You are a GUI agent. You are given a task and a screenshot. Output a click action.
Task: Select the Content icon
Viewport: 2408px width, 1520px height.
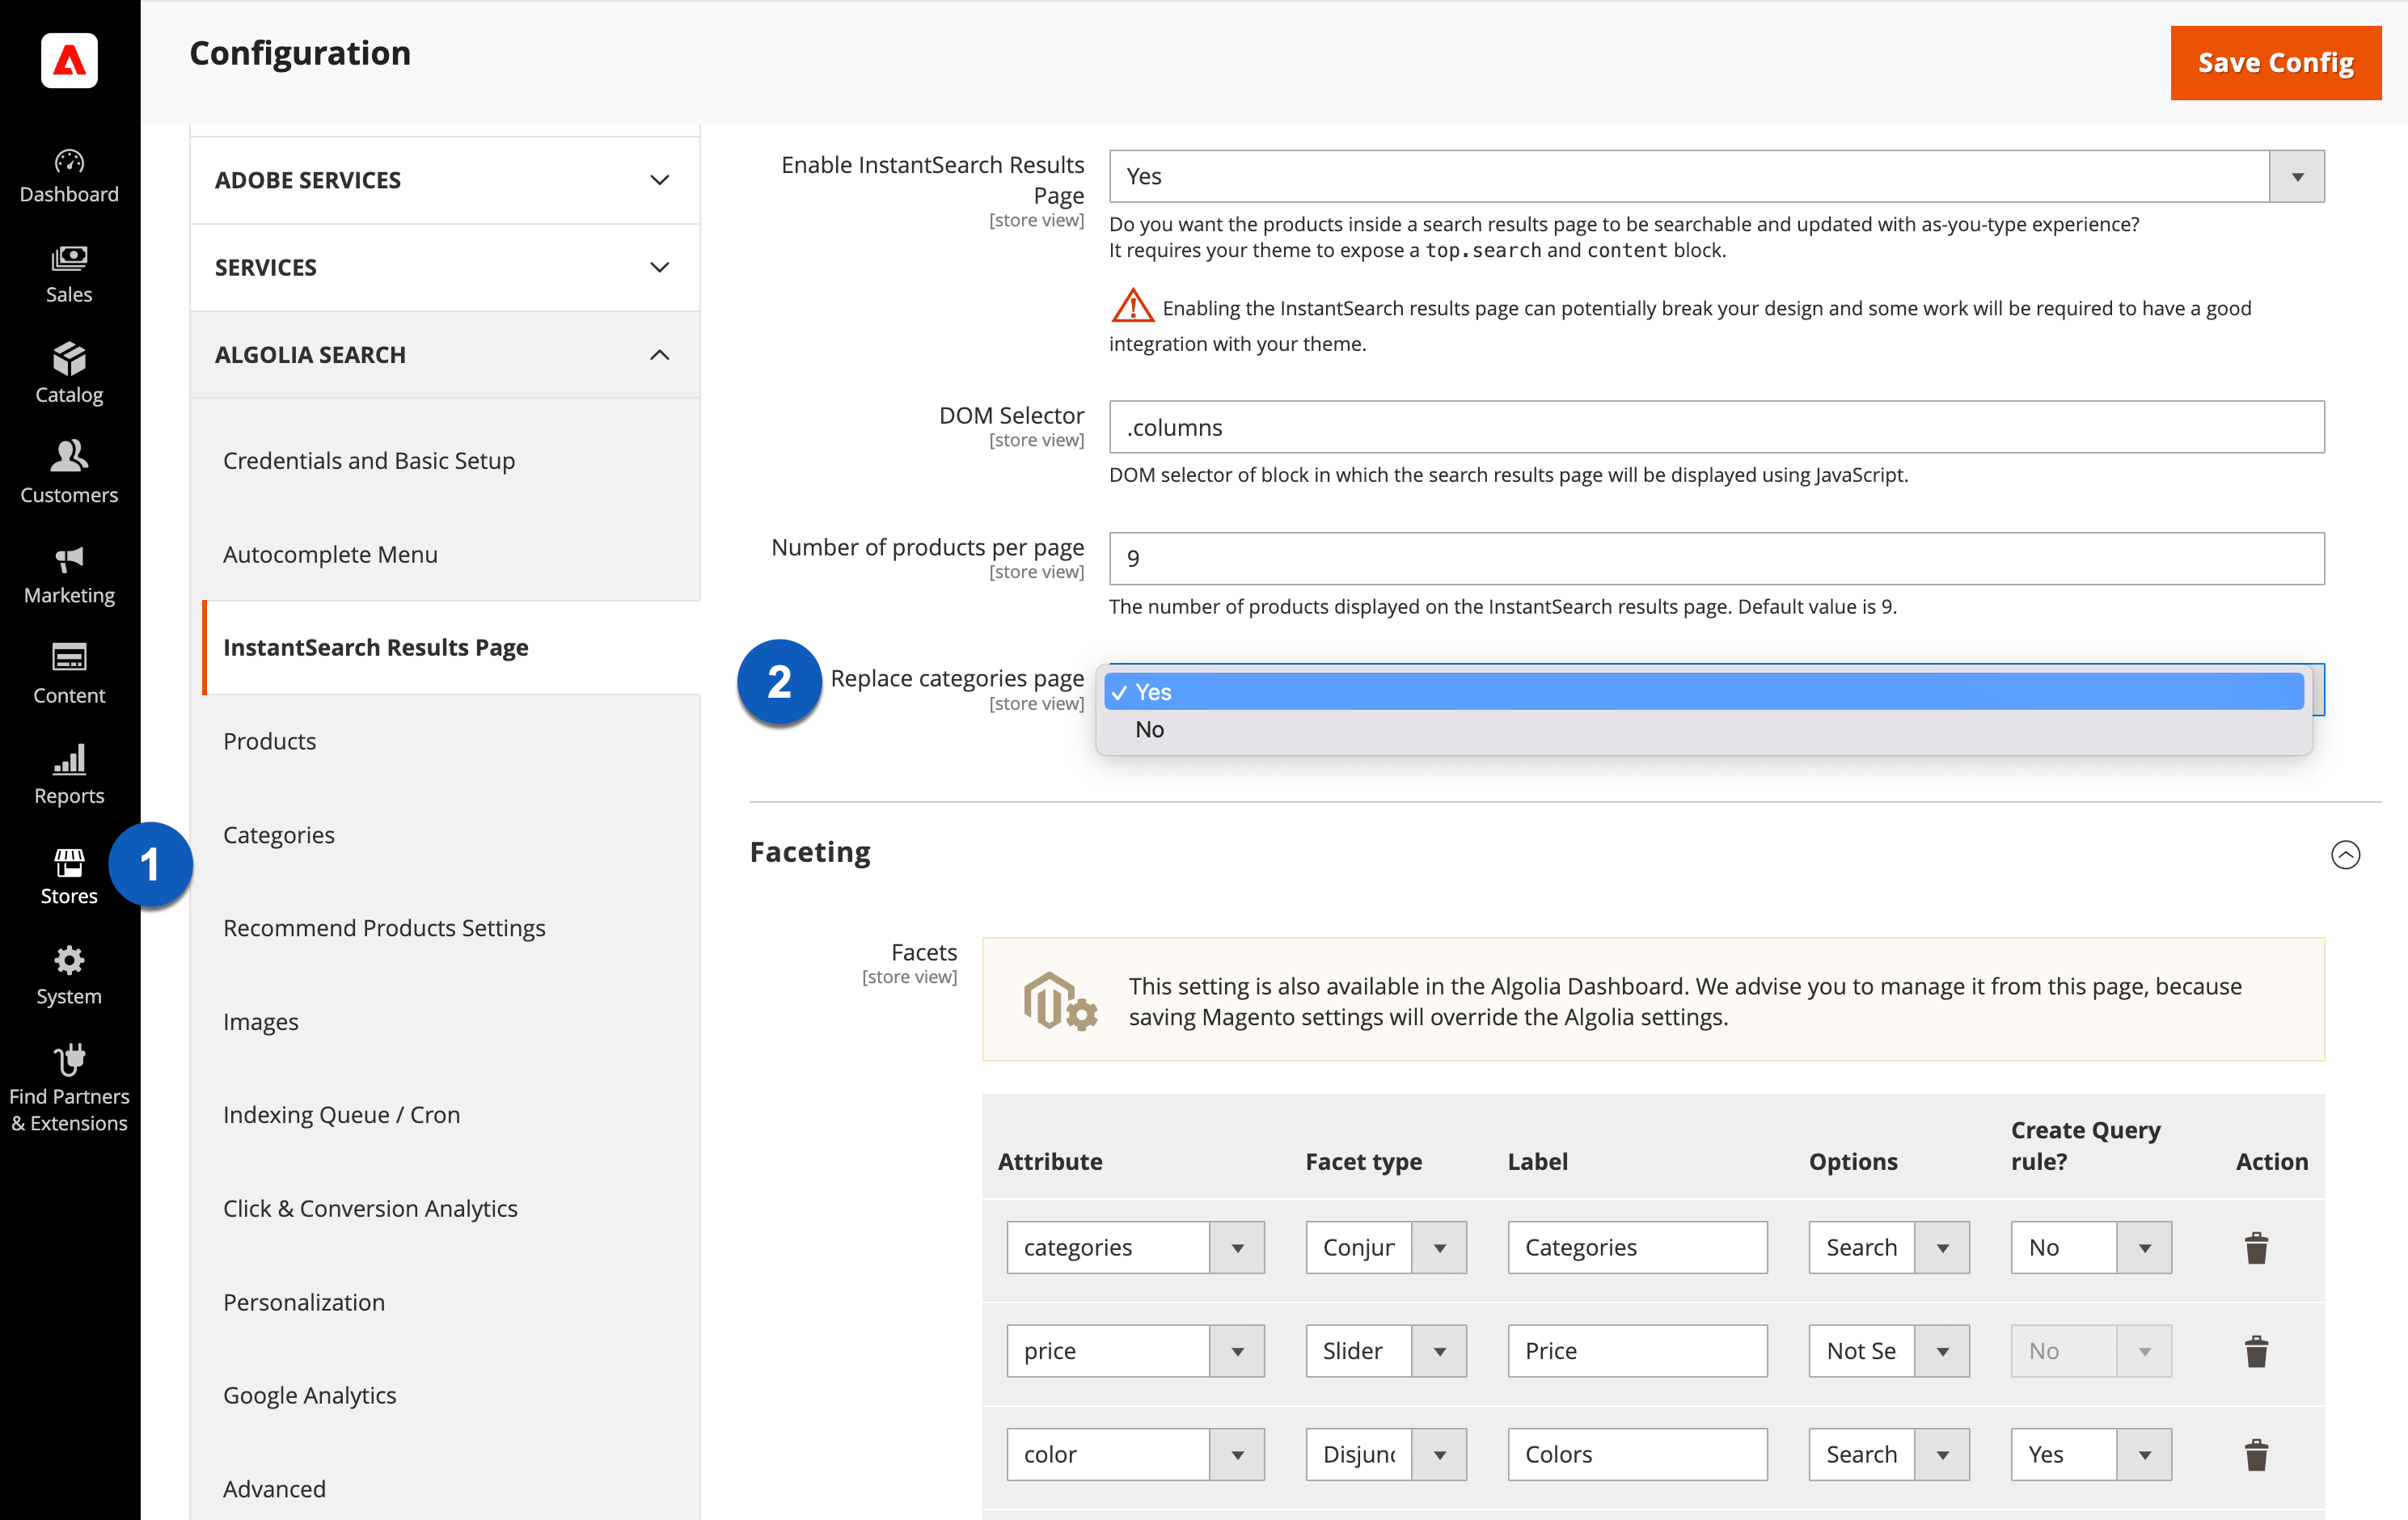pyautogui.click(x=68, y=673)
